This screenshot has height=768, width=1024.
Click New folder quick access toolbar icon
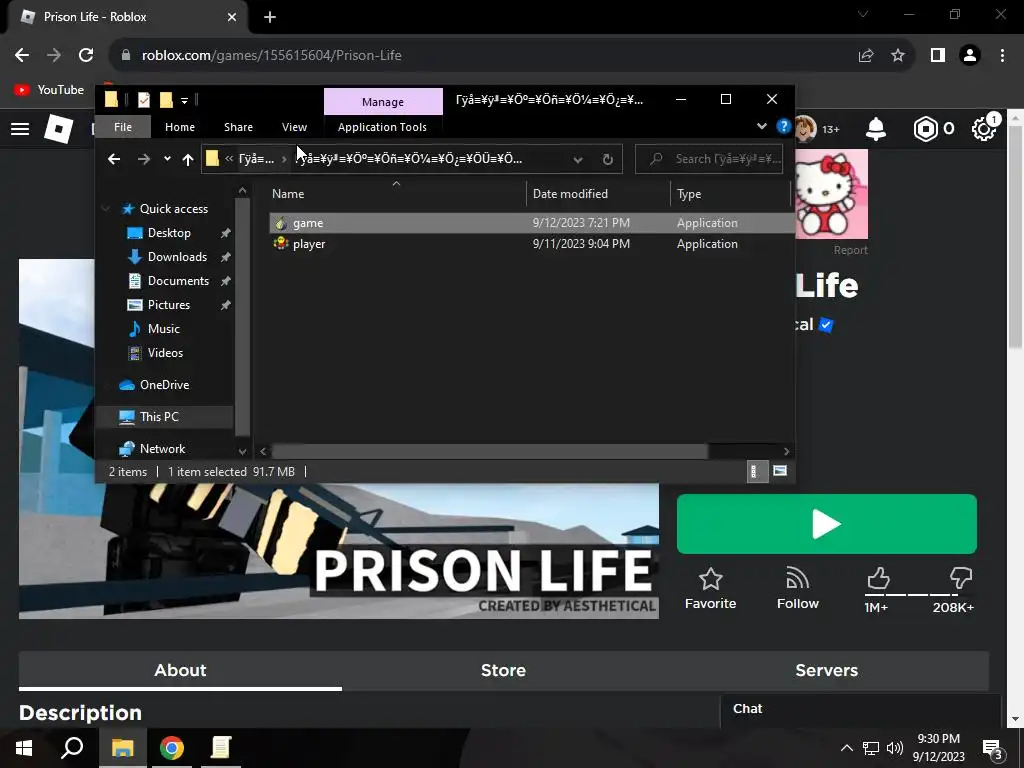167,100
